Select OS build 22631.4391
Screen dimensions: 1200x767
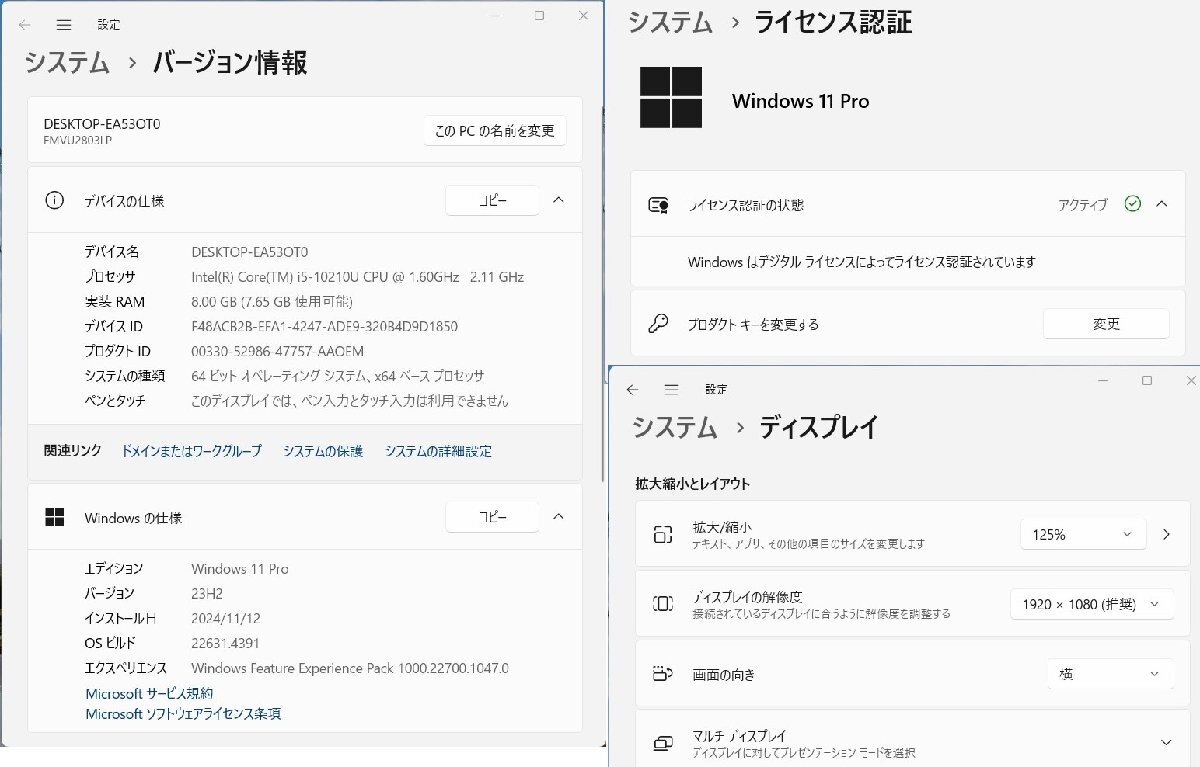[x=225, y=643]
